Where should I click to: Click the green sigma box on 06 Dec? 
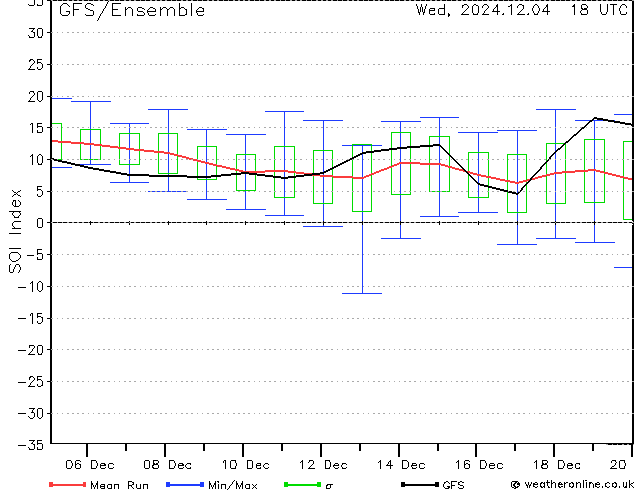[x=90, y=144]
